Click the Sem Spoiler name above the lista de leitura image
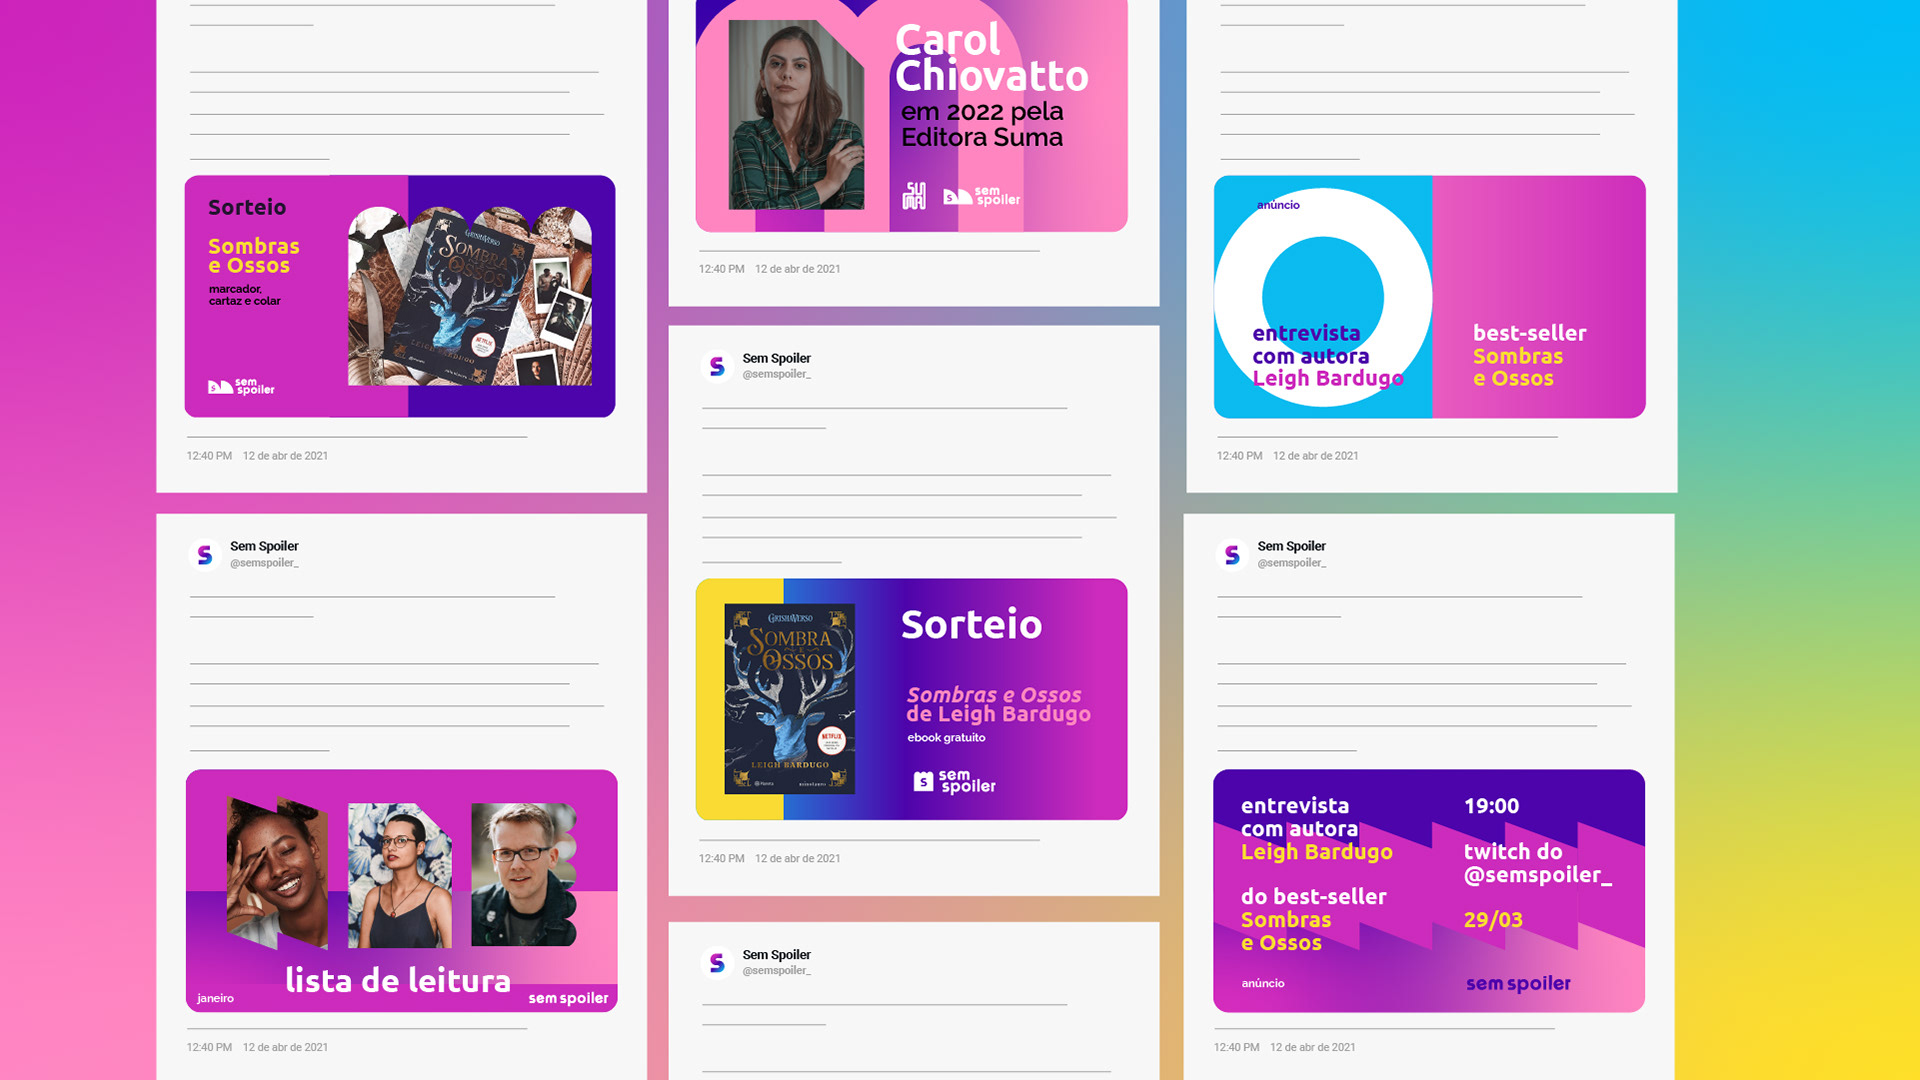 click(x=264, y=546)
